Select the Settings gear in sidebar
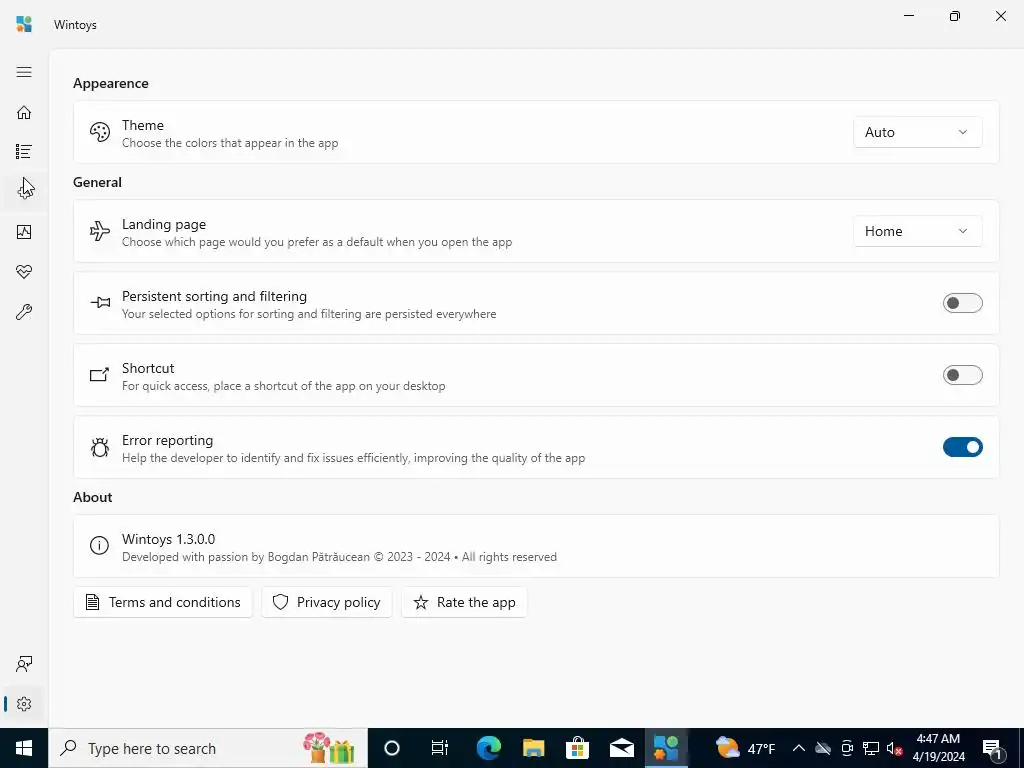Image resolution: width=1024 pixels, height=768 pixels. 24,704
